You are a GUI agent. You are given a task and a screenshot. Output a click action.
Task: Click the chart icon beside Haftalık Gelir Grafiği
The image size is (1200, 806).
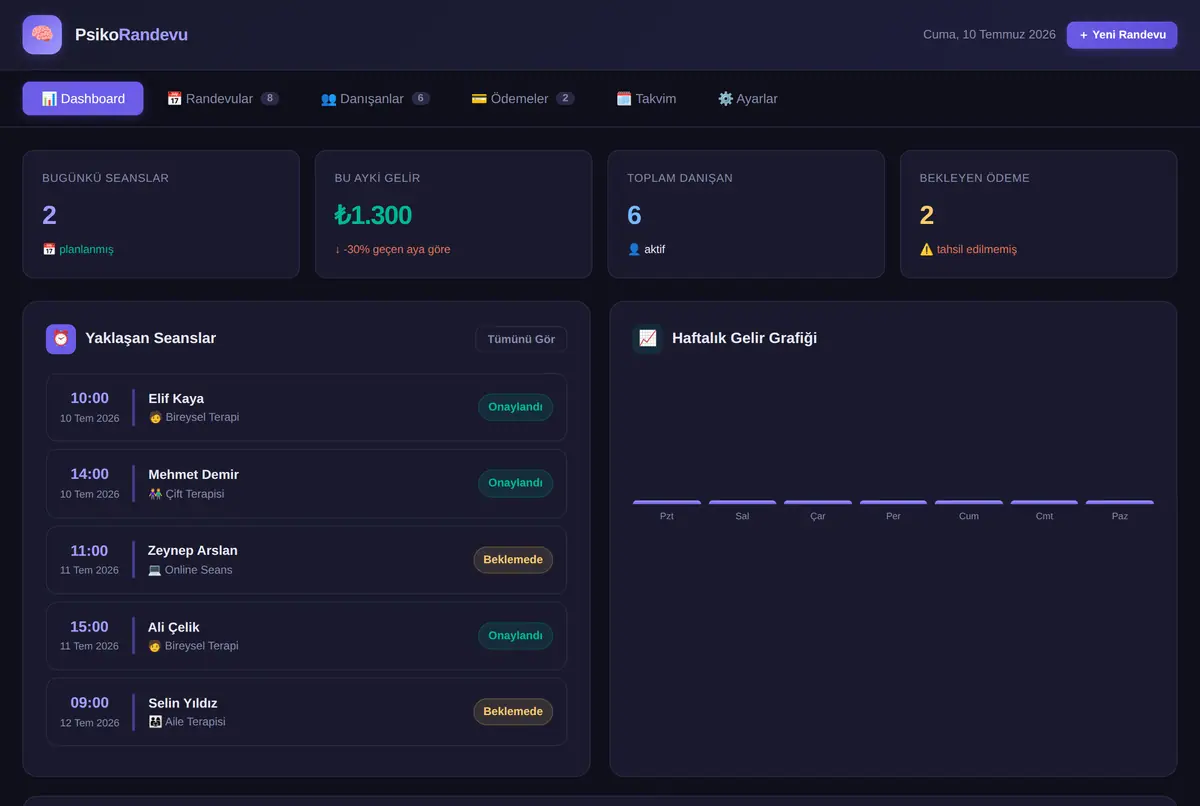pos(648,339)
